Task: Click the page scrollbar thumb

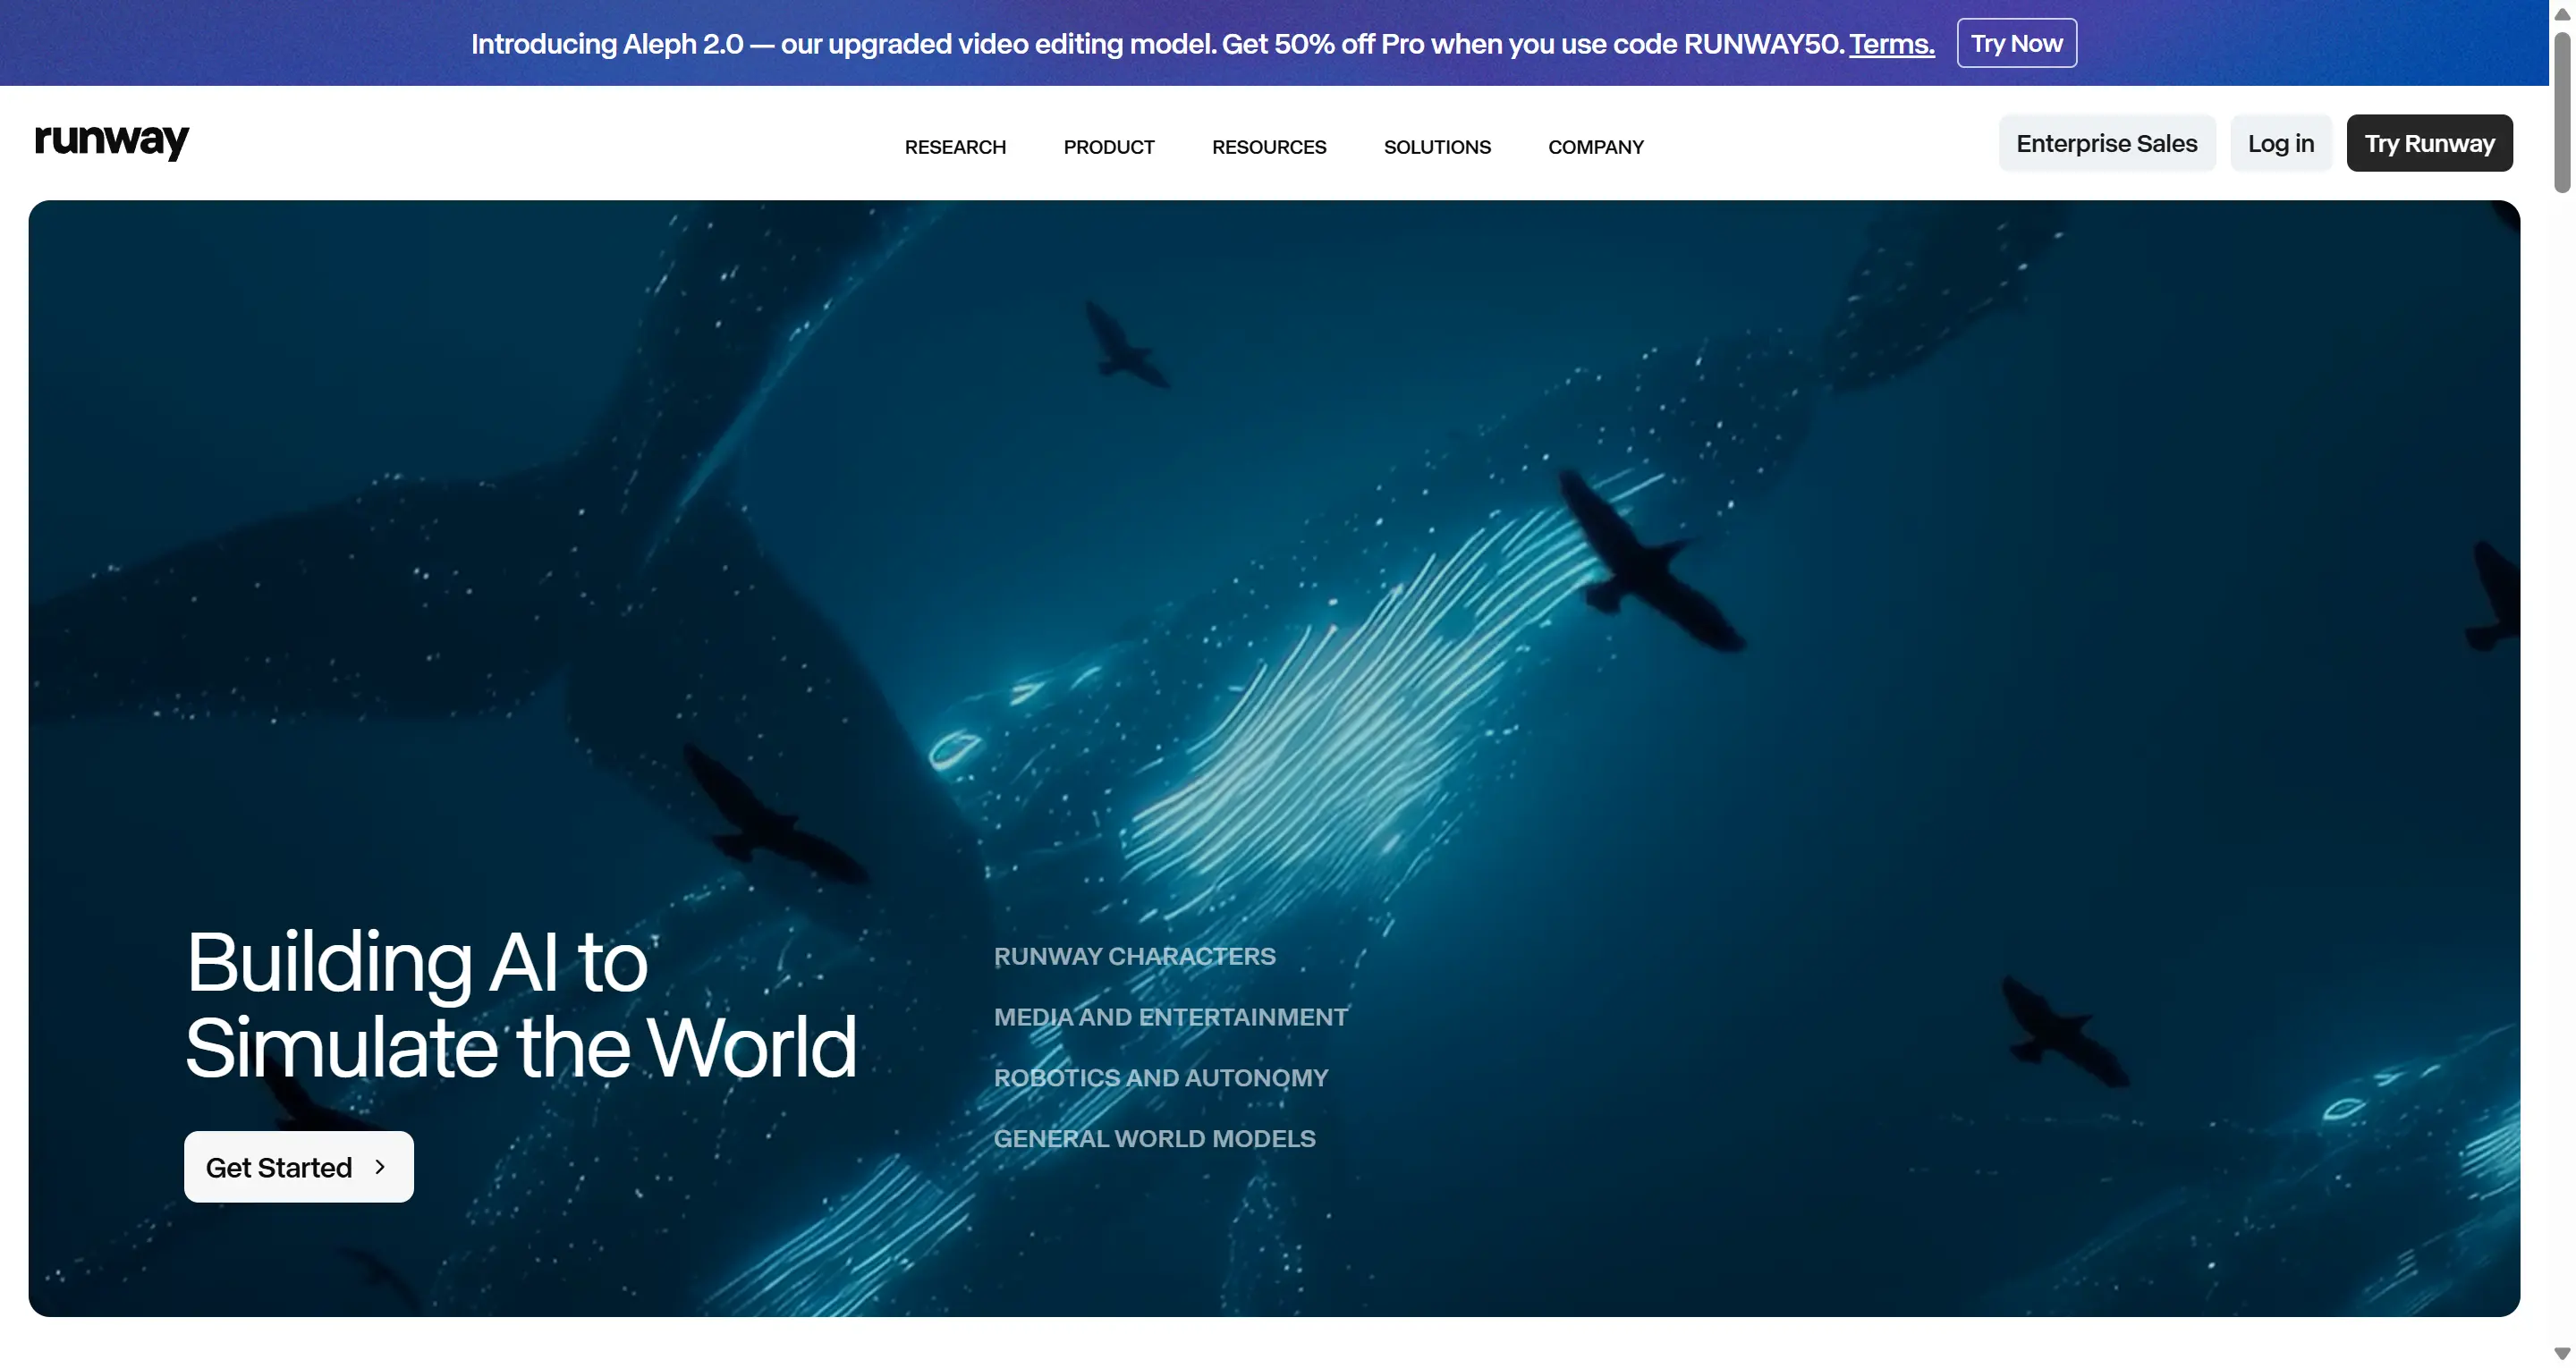Action: click(x=2562, y=112)
